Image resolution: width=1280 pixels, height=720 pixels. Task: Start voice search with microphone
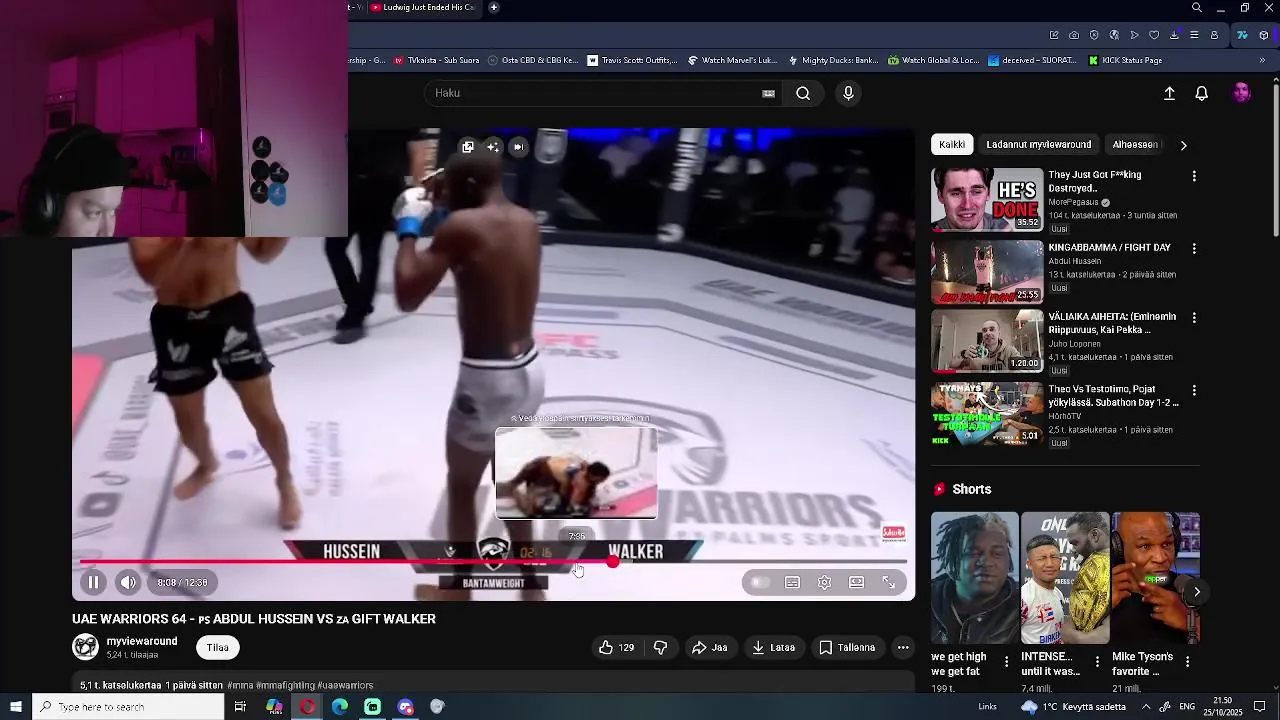[848, 93]
